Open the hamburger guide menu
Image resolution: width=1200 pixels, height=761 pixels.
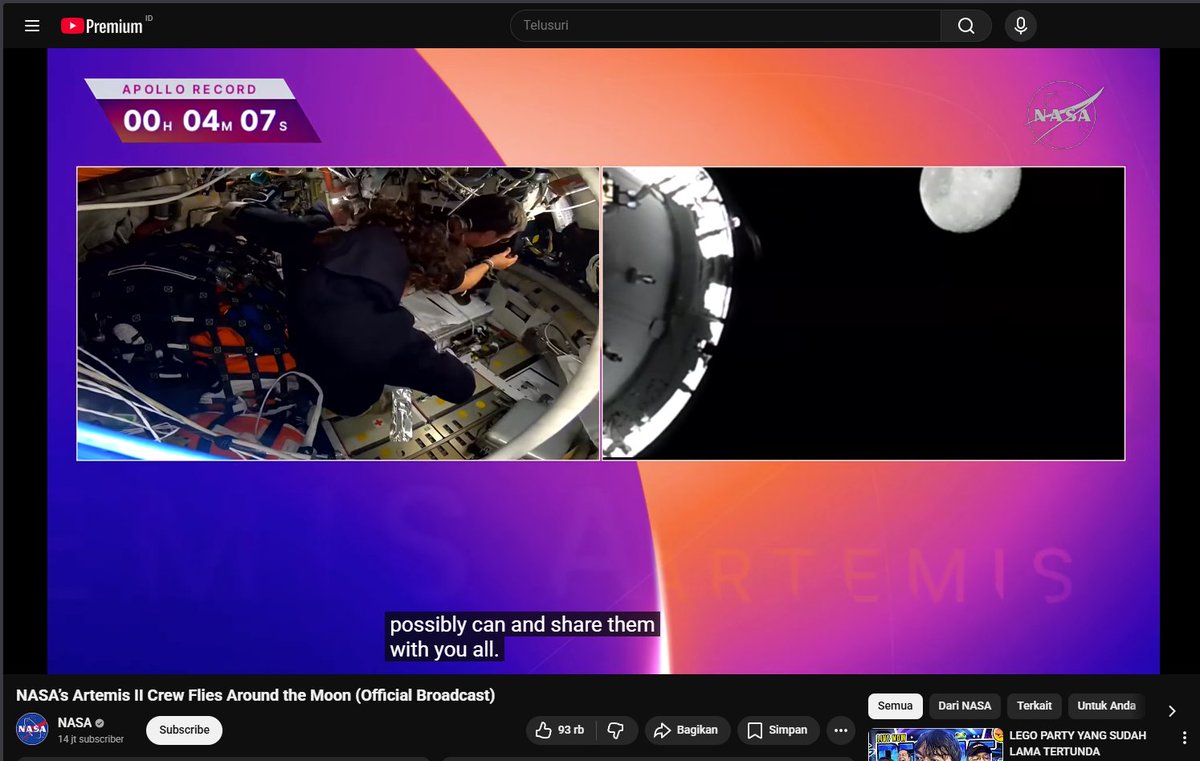click(x=32, y=26)
